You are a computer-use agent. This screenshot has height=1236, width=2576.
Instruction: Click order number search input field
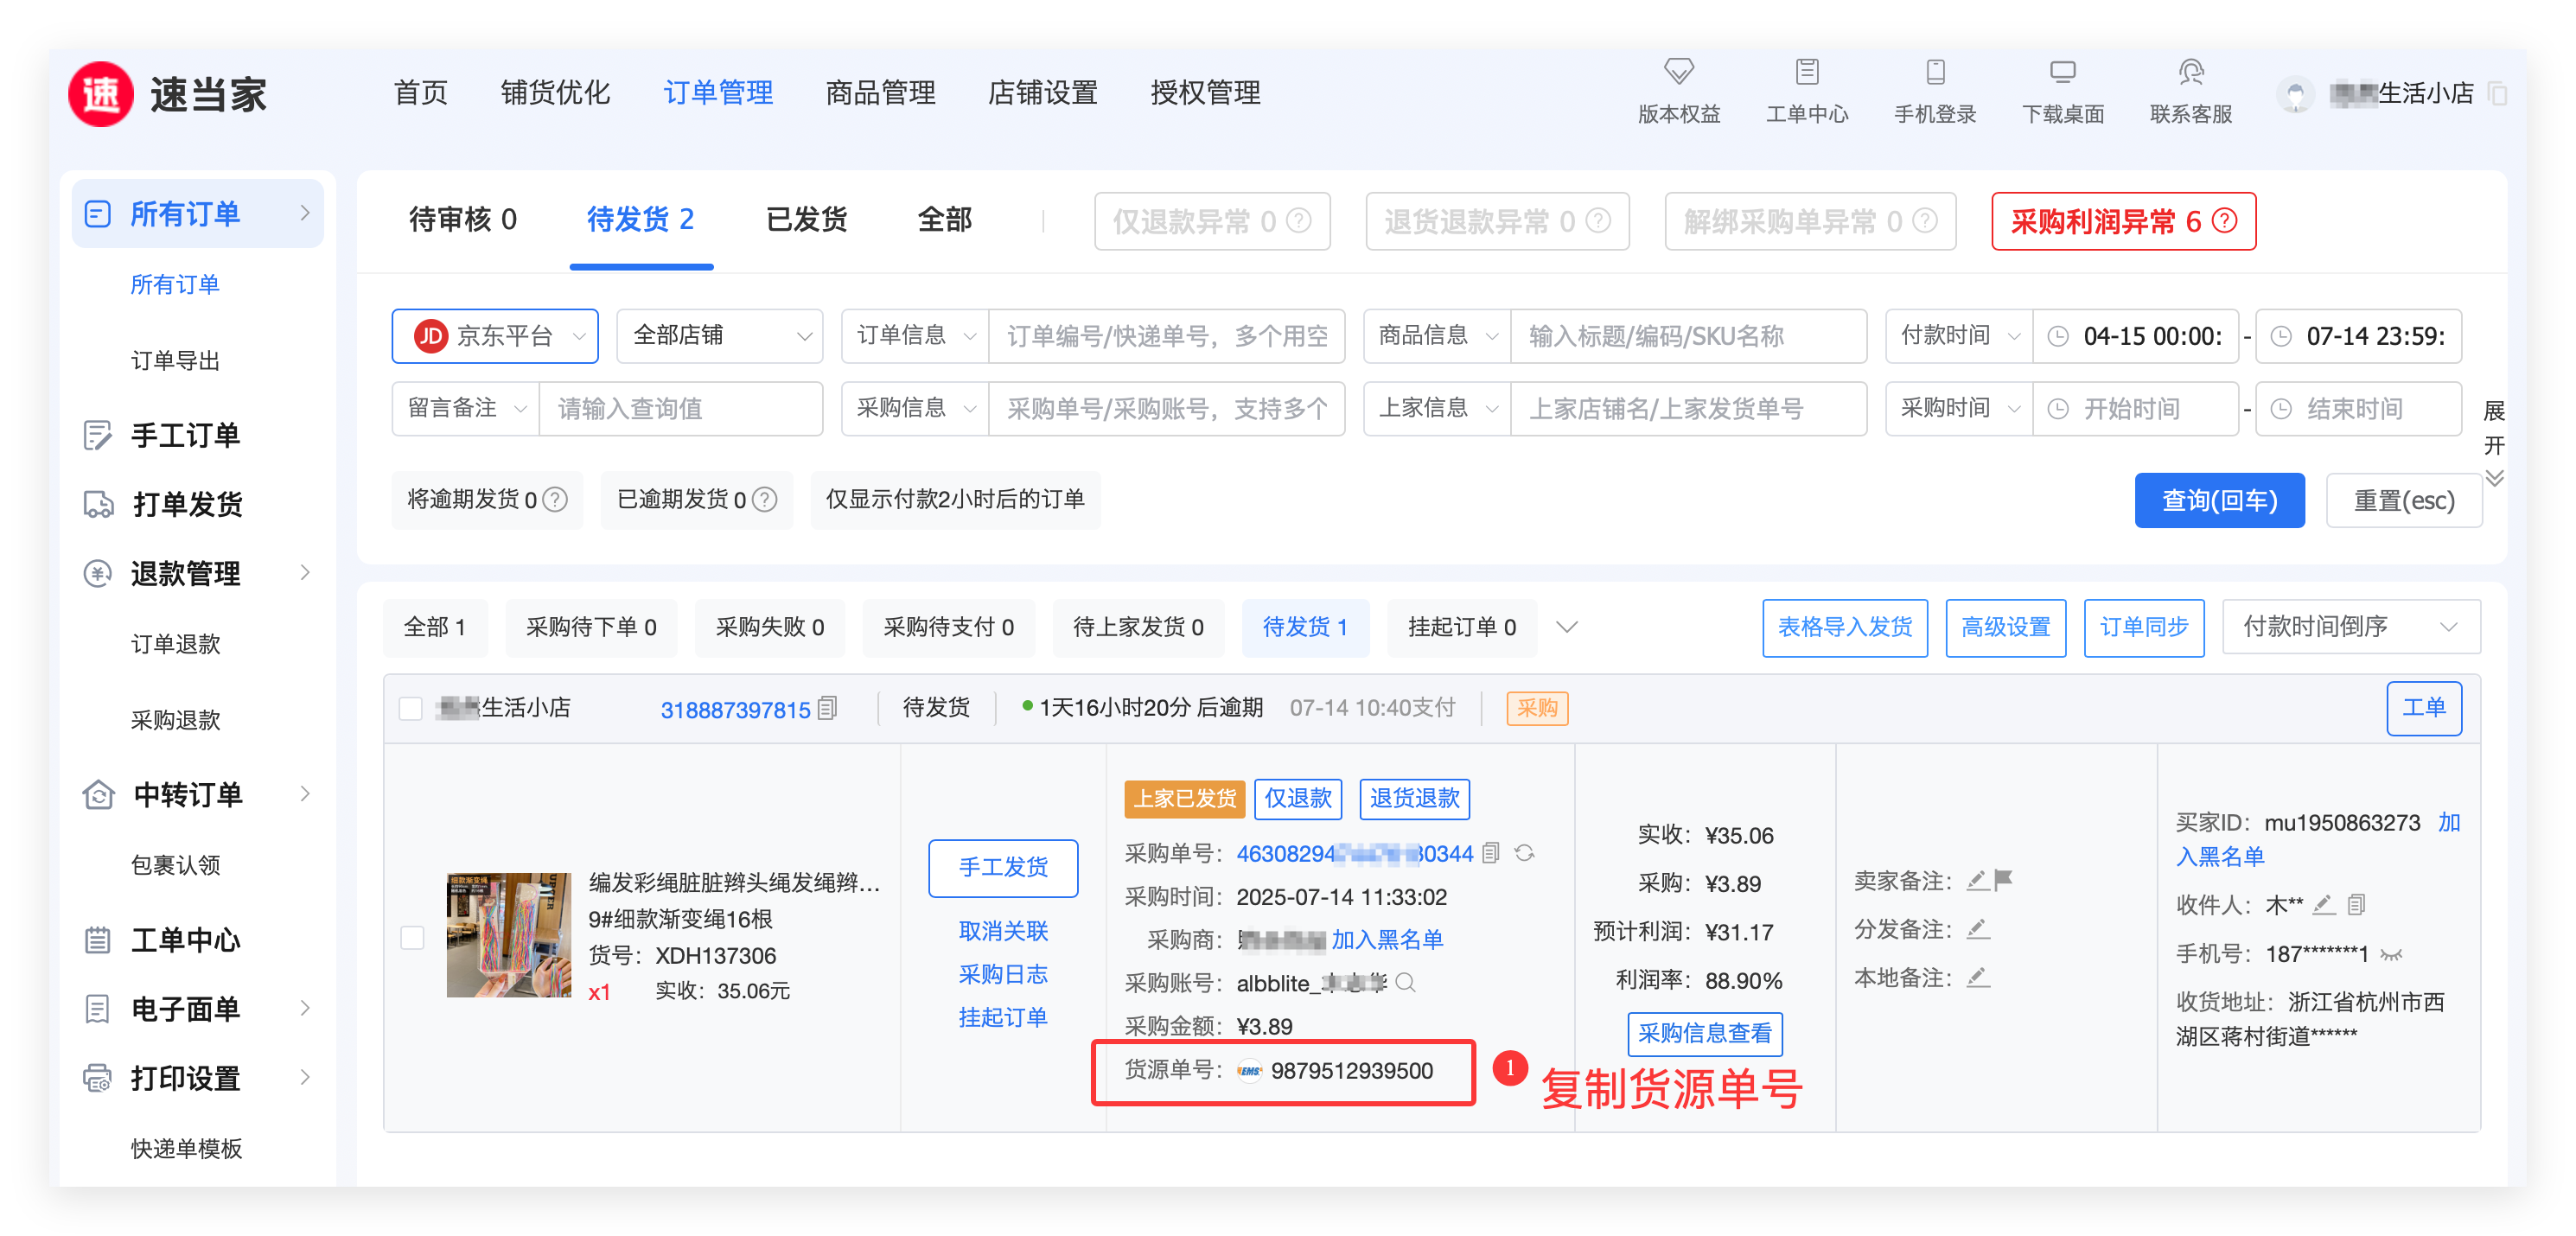click(1166, 336)
